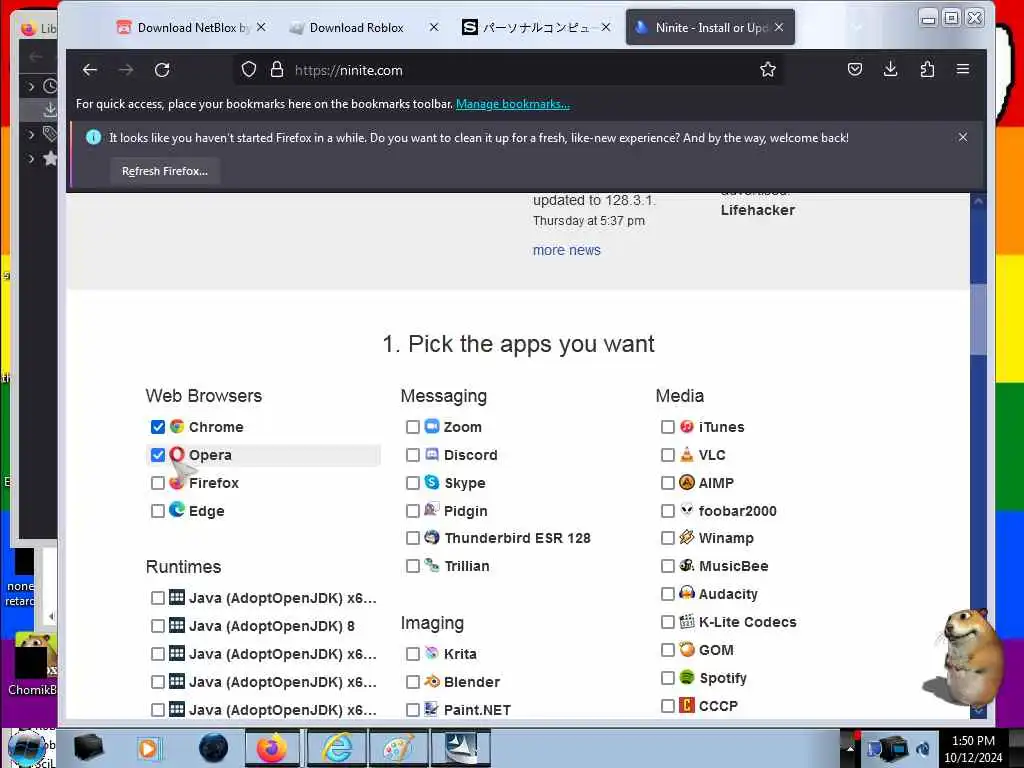Click the Paint.NET app icon
The width and height of the screenshot is (1024, 768).
pyautogui.click(x=432, y=709)
